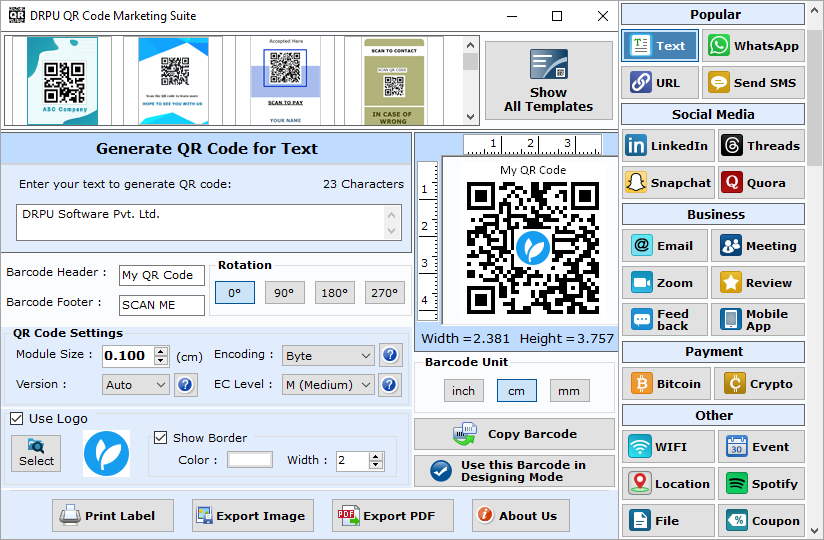This screenshot has height=540, width=824.
Task: Select the Text QR code type
Action: click(660, 46)
